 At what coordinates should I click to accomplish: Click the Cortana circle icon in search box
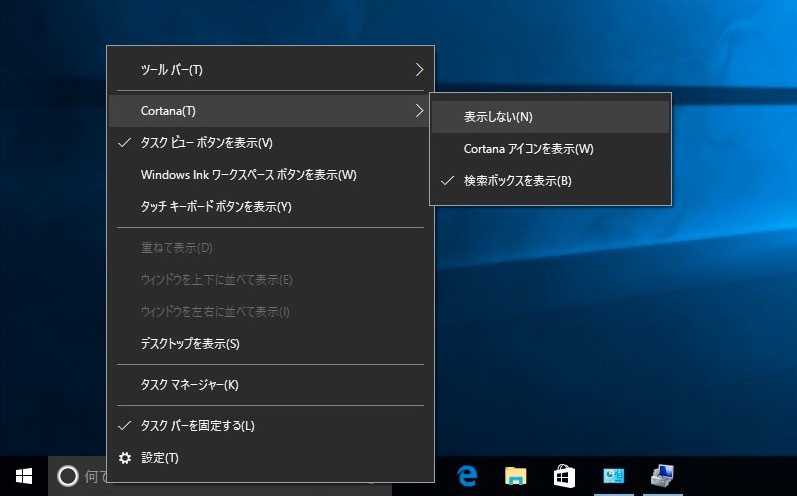click(x=67, y=477)
